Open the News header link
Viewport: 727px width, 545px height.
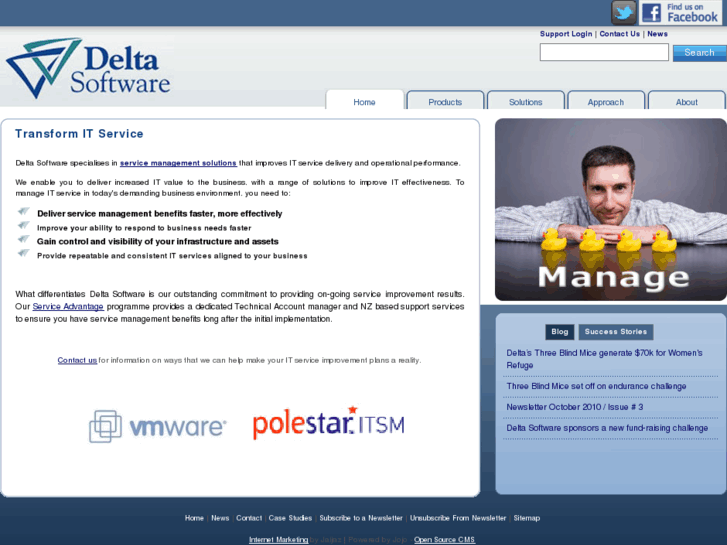[657, 34]
